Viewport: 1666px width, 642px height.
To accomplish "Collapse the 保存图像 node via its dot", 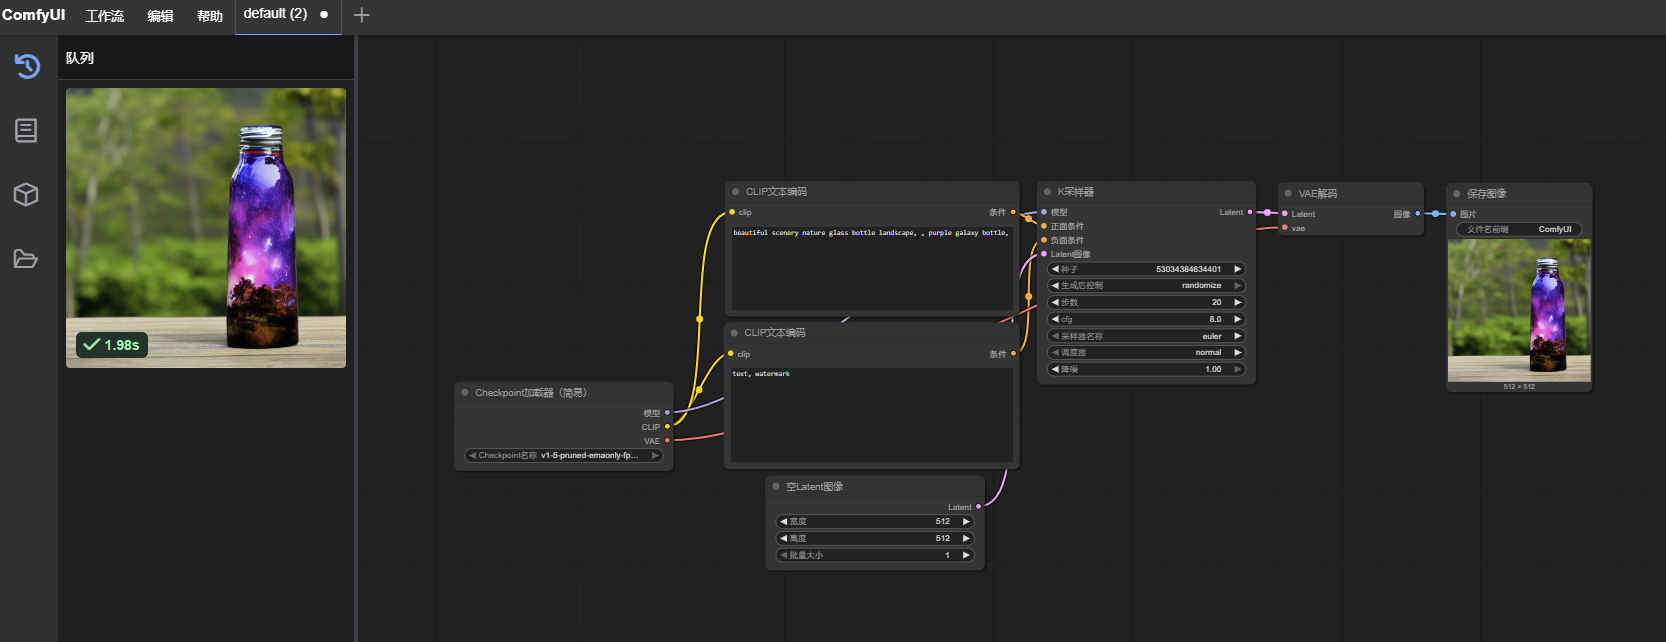I will coord(1456,193).
